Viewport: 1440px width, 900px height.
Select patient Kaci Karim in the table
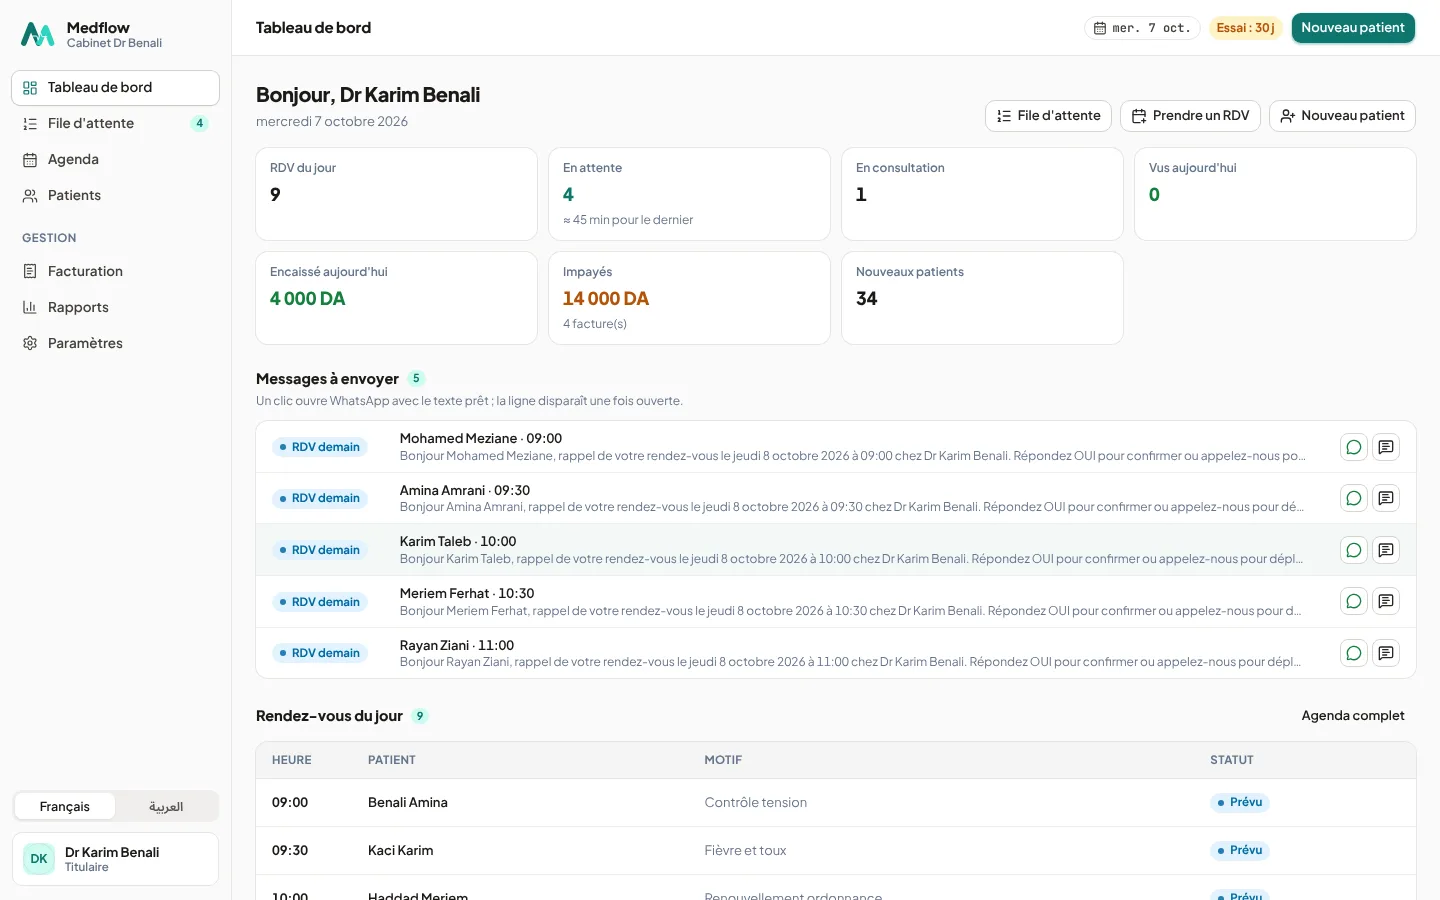(401, 851)
